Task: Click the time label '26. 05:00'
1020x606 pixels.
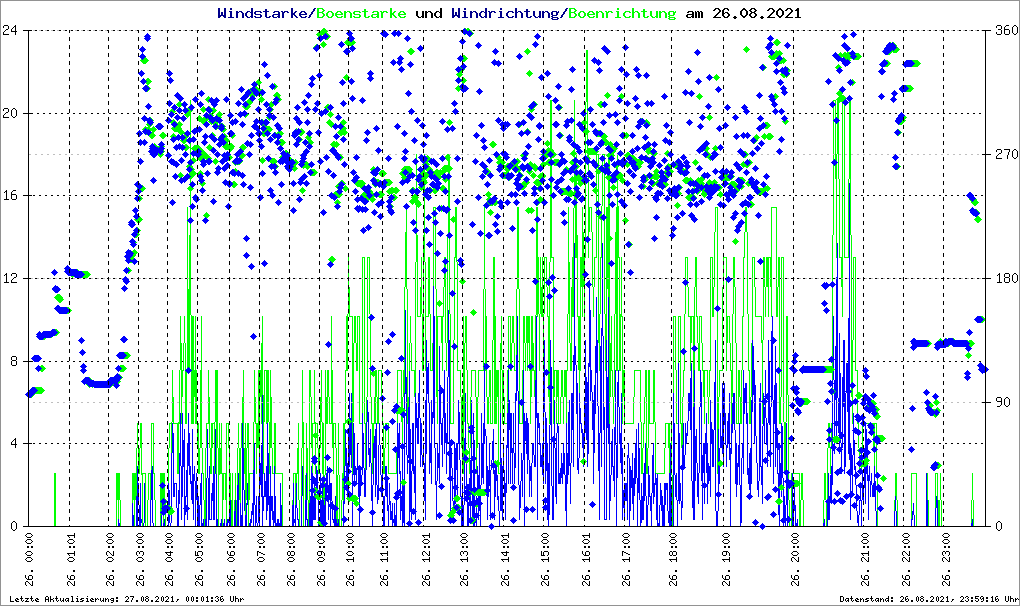Action: pos(198,560)
